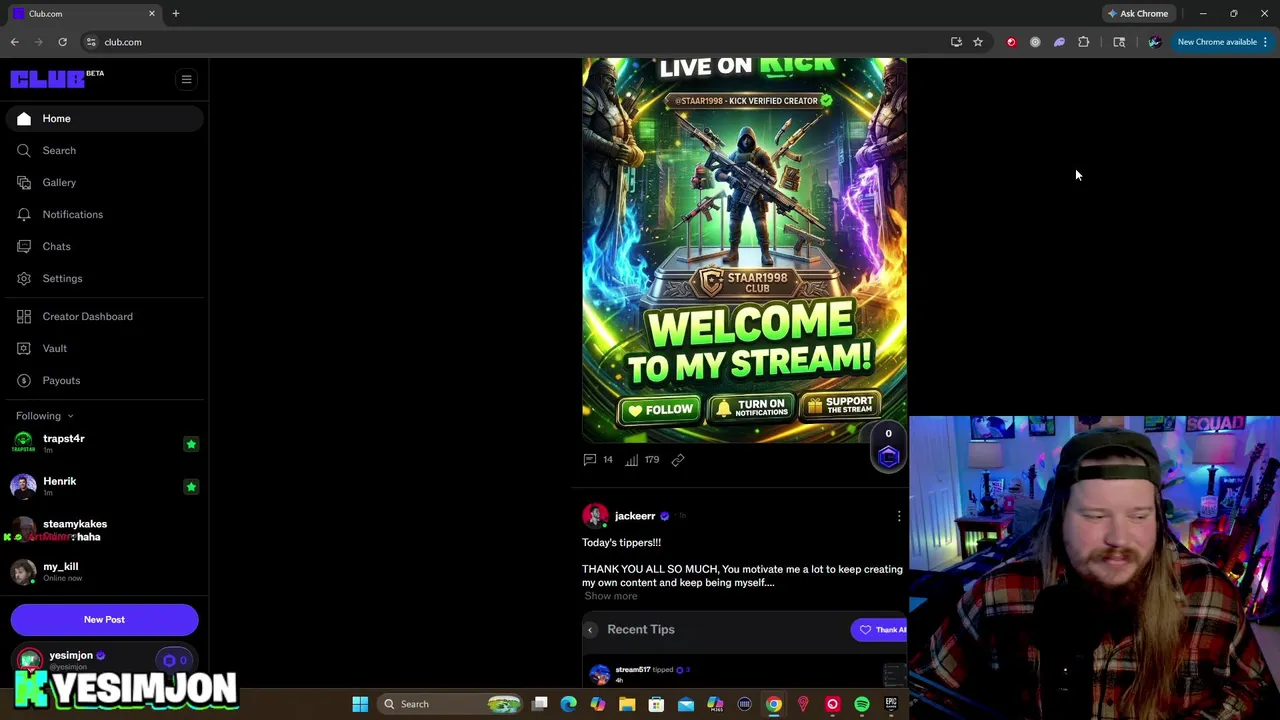Go back from Recent Tips panel
The image size is (1280, 720).
tap(590, 630)
